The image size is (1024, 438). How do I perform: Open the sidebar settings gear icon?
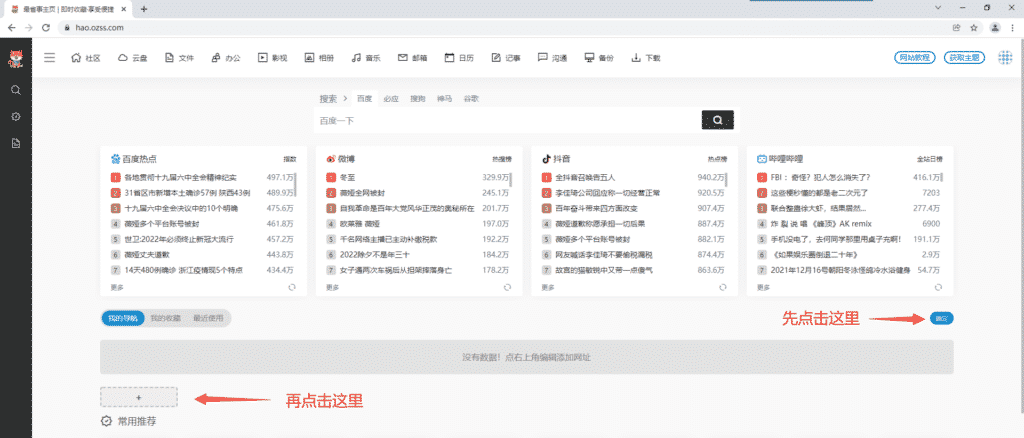click(x=16, y=116)
